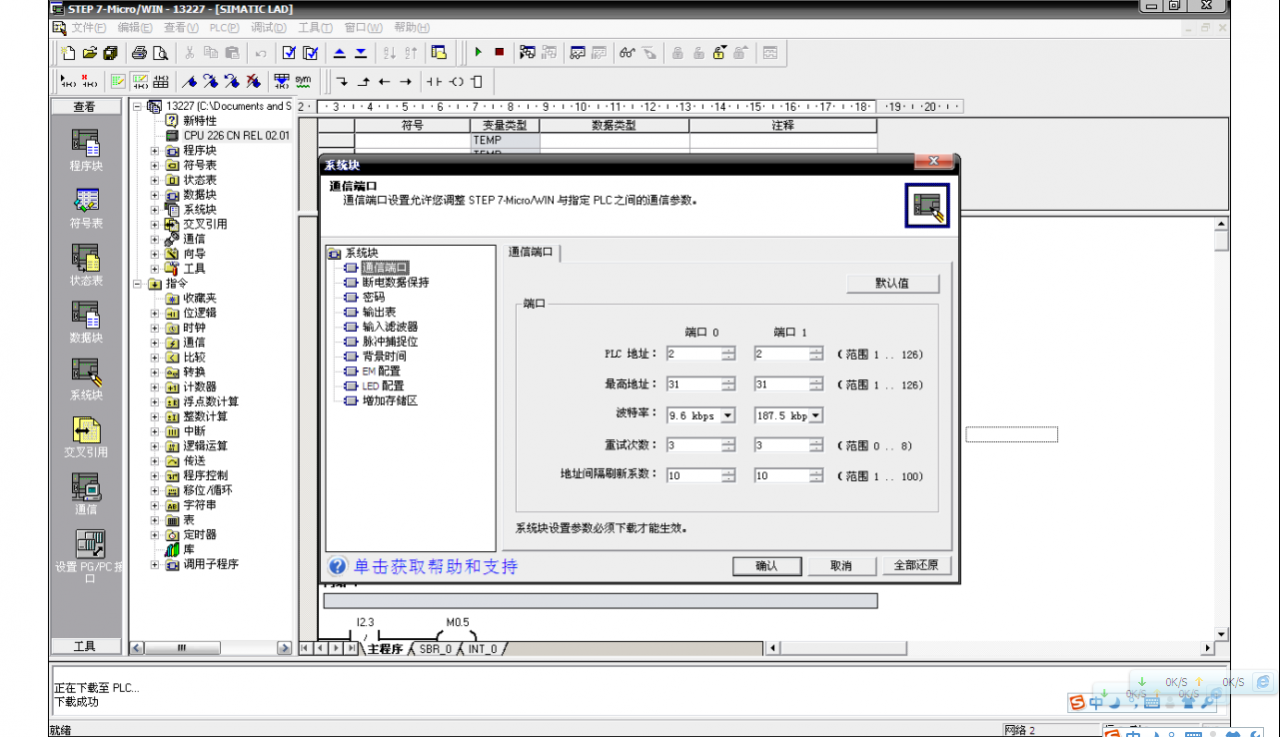Collapse the 指令 tree node
The height and width of the screenshot is (737, 1280).
point(138,284)
